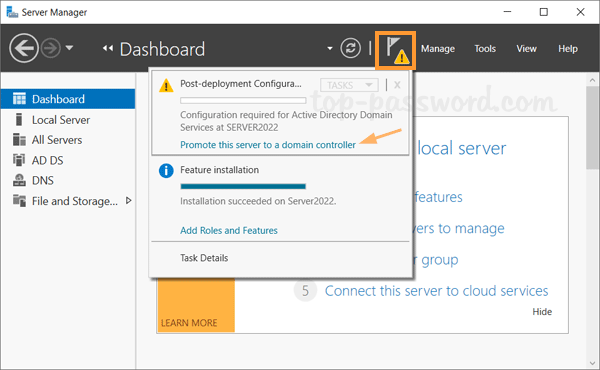Dismiss the Post-deployment notification with X
This screenshot has height=370, width=600.
397,85
